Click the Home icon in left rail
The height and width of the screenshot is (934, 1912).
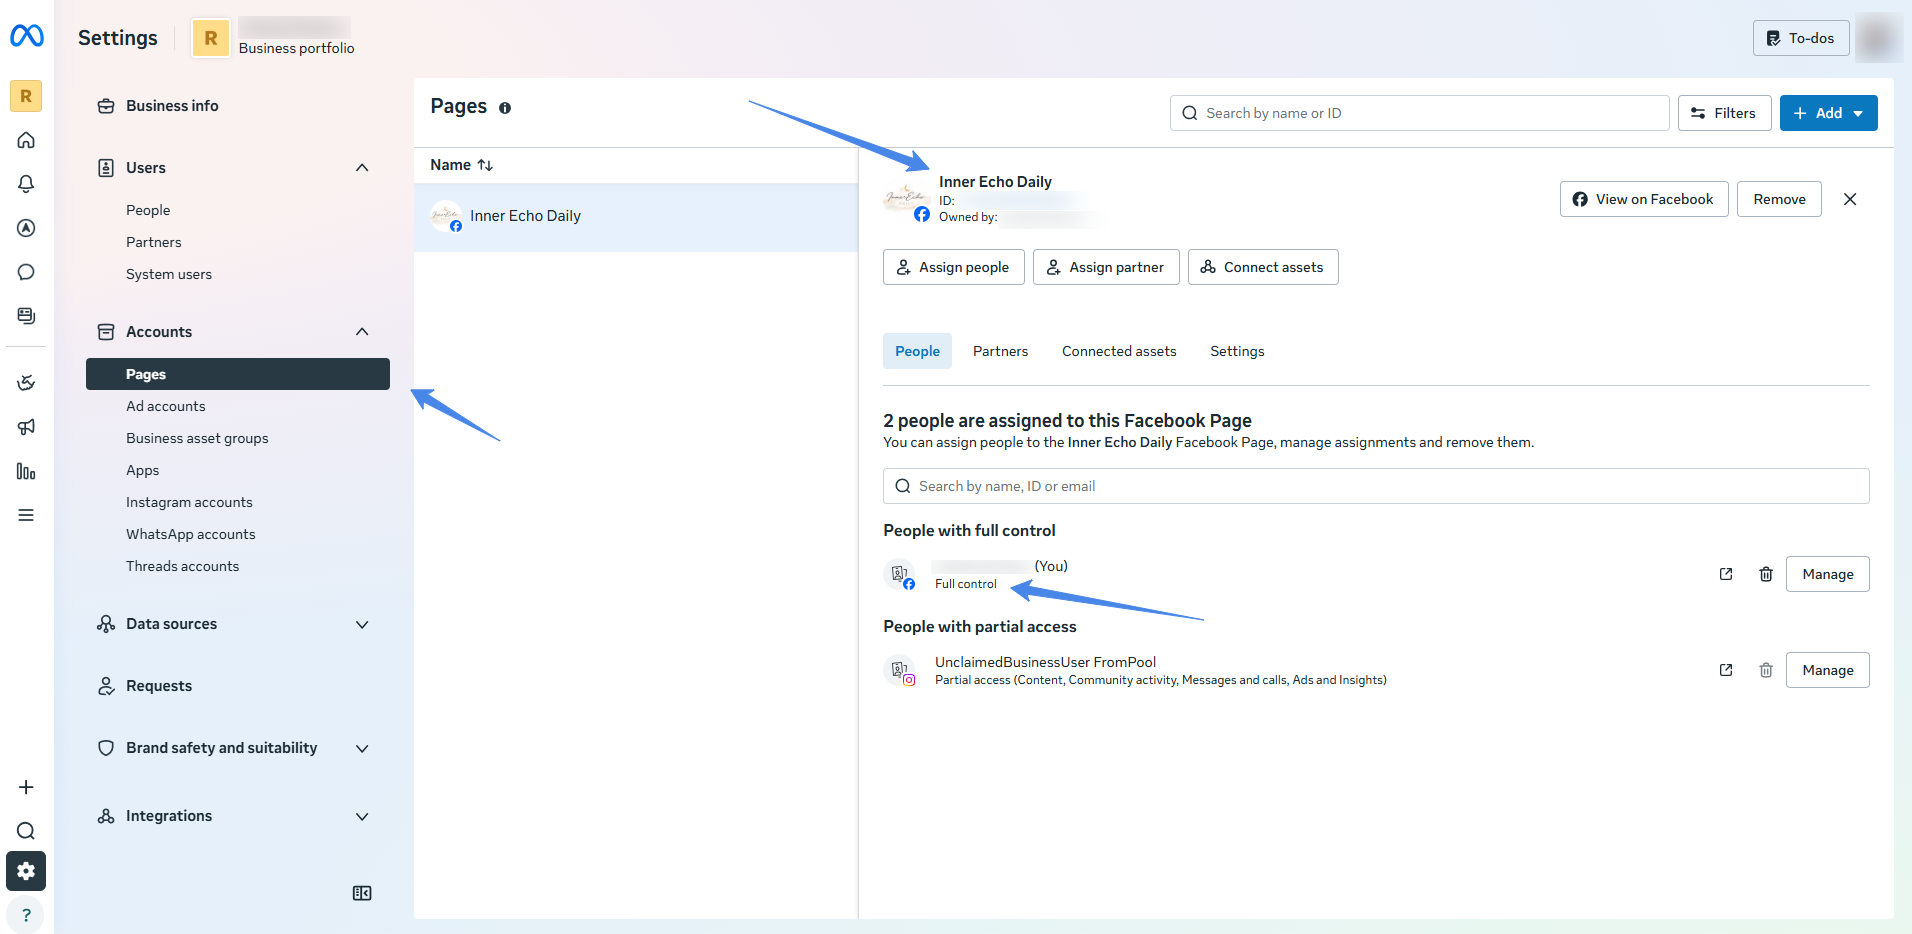[26, 140]
